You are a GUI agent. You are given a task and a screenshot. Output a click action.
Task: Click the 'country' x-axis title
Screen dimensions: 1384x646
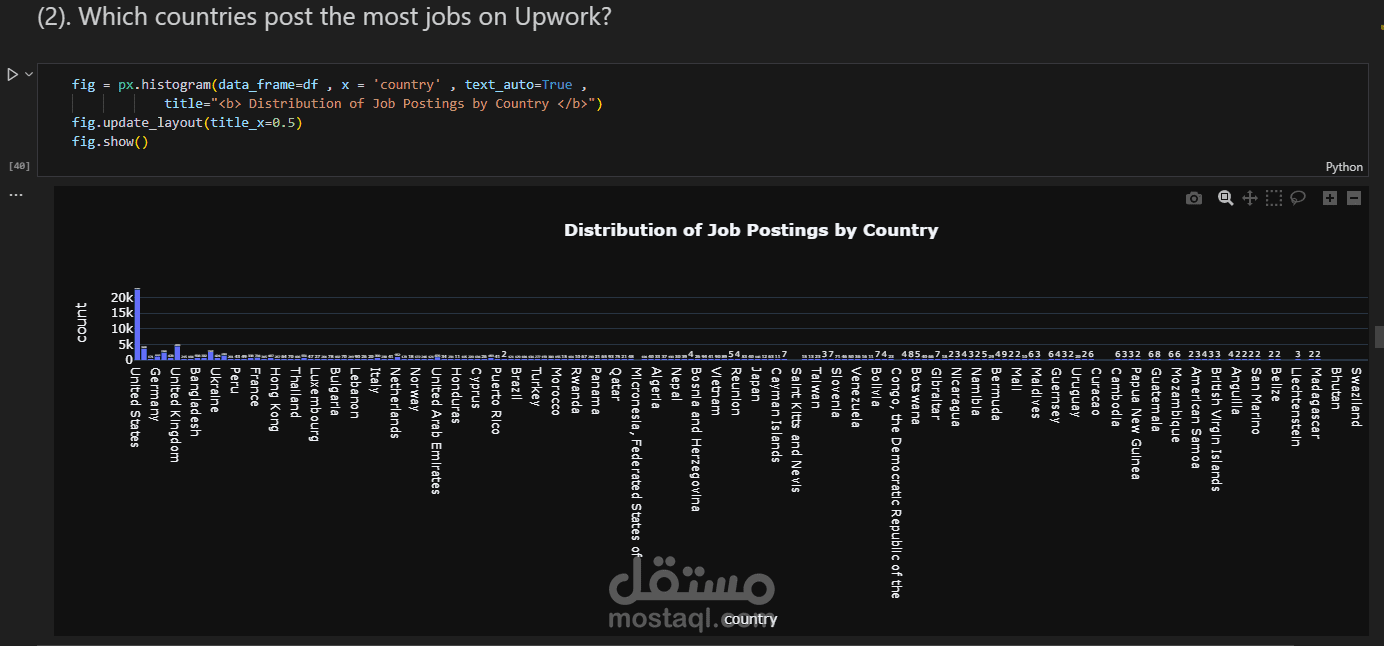pos(751,619)
